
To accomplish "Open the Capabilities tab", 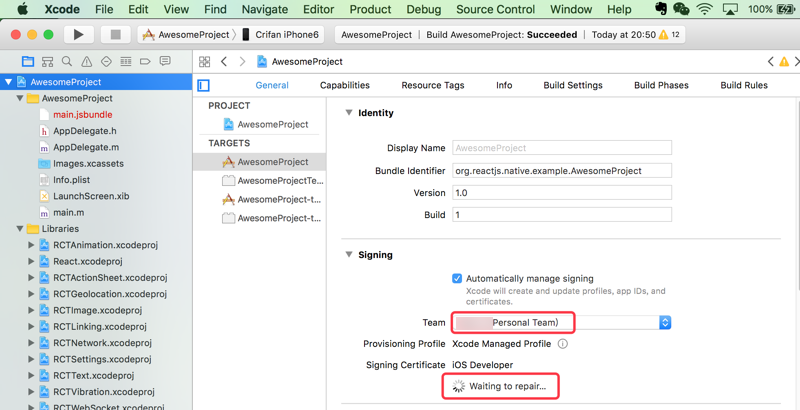I will pyautogui.click(x=344, y=86).
